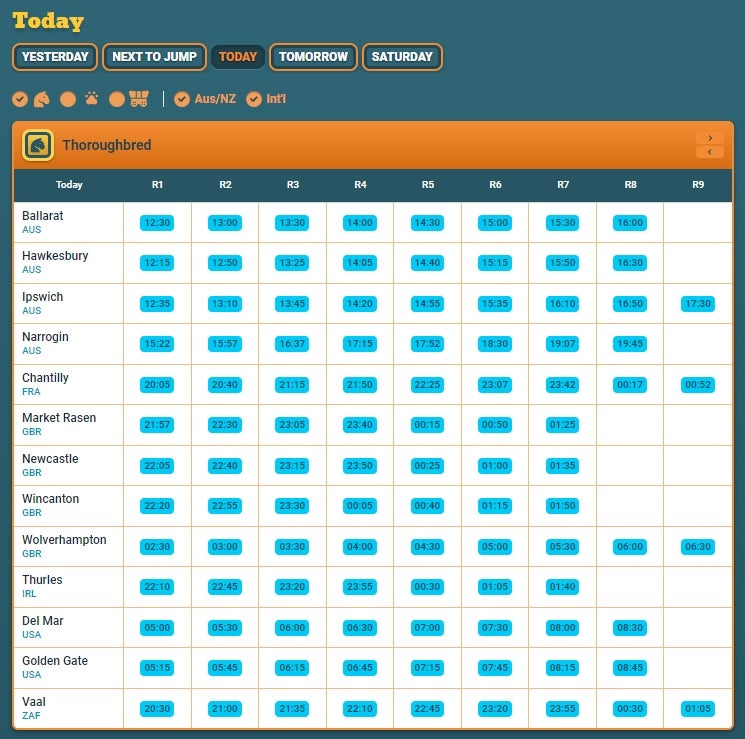
Task: Click the Market Rasen meeting name
Action: click(x=59, y=418)
